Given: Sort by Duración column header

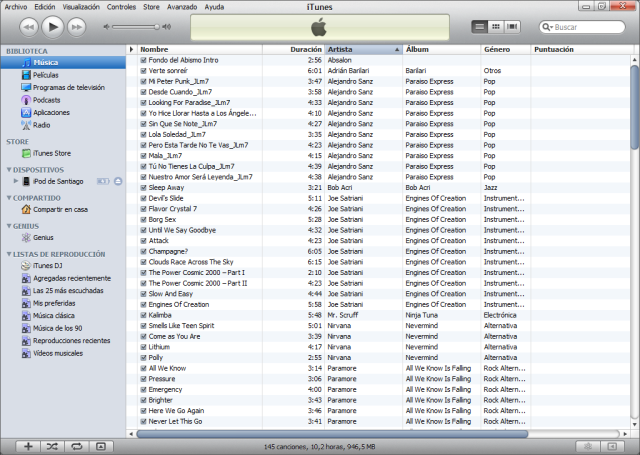Looking at the screenshot, I should click(293, 49).
